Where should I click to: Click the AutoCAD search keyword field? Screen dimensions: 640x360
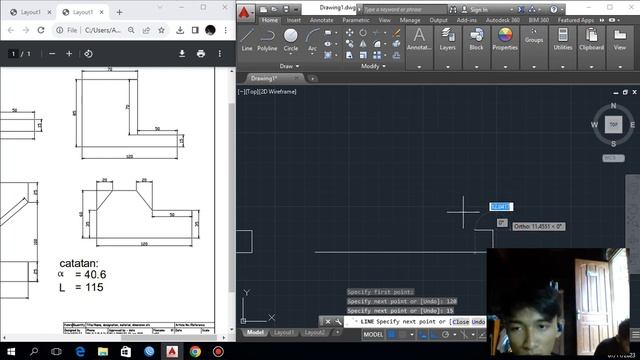tap(404, 9)
